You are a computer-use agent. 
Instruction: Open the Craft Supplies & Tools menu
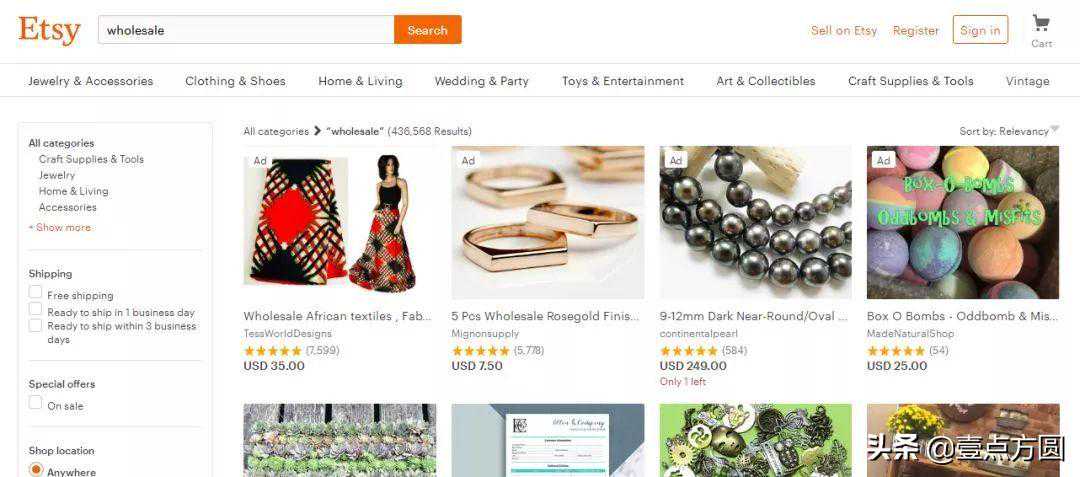(x=911, y=81)
